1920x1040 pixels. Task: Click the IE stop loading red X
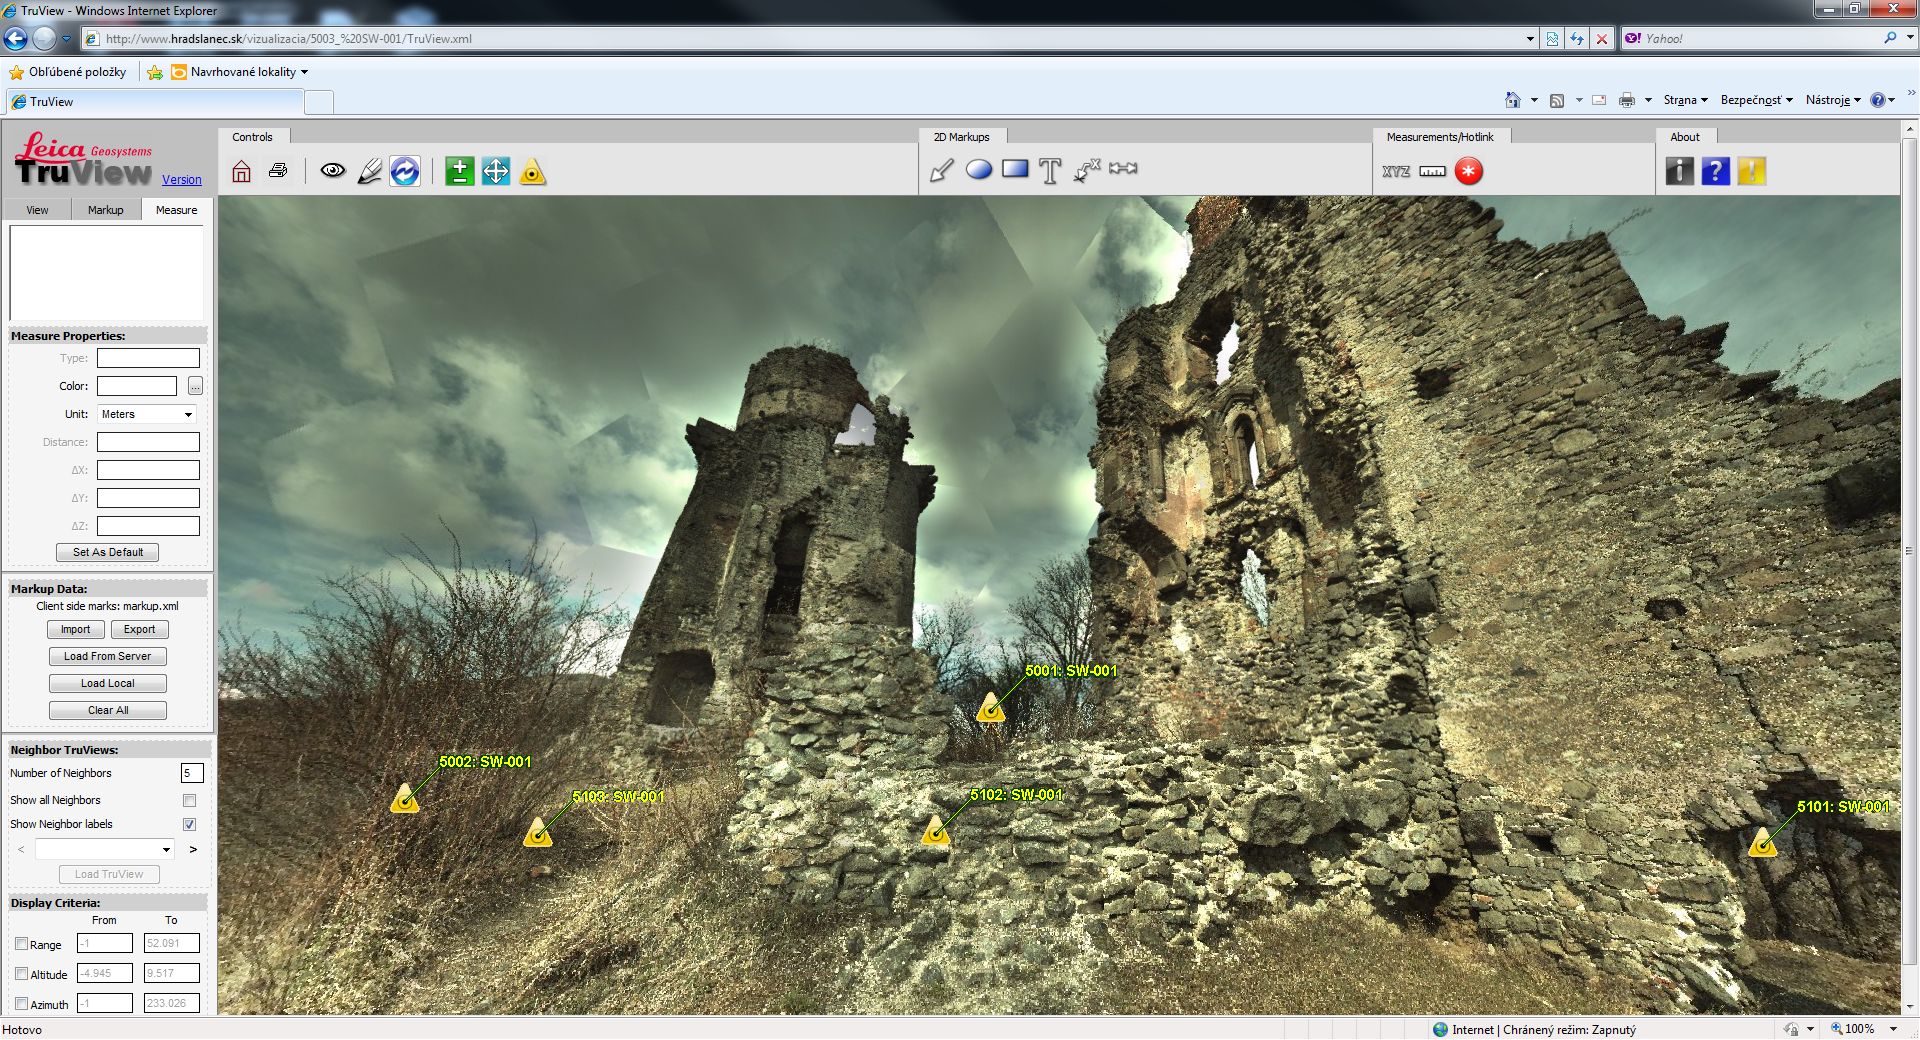coord(1602,39)
